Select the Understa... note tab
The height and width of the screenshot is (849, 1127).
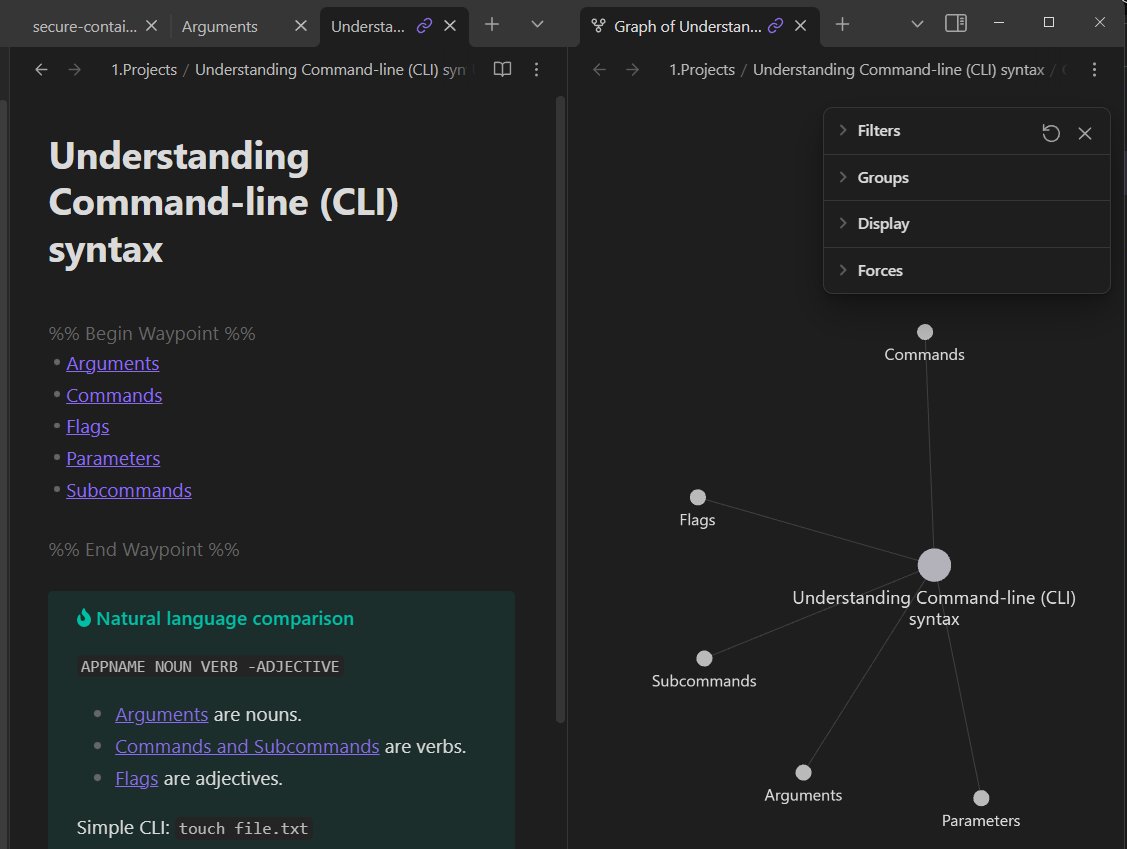[367, 27]
